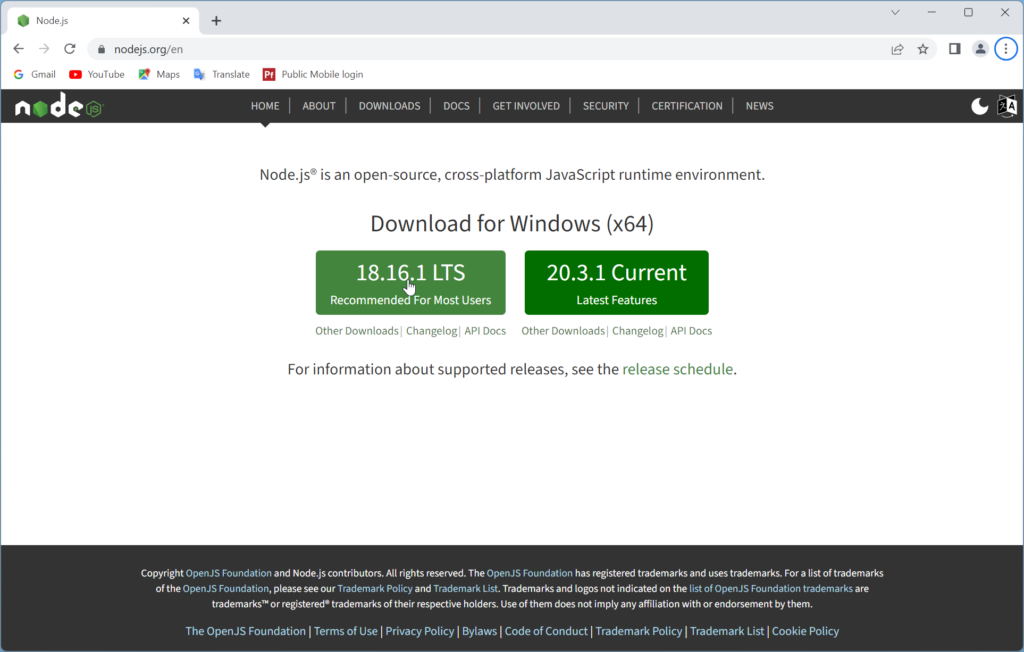The image size is (1024, 652).
Task: Click OpenJS Foundation link after Copyright
Action: [229, 573]
